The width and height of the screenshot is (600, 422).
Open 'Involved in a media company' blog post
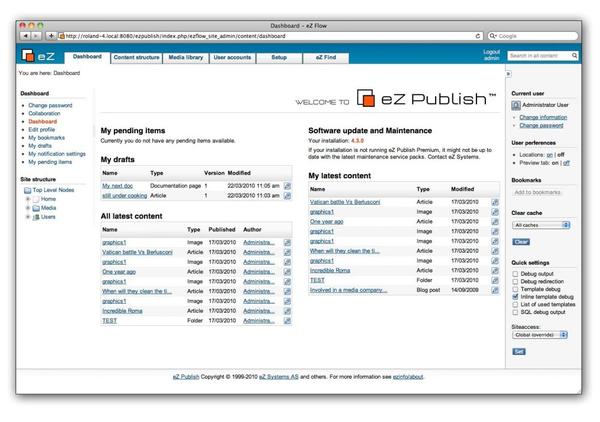point(348,290)
